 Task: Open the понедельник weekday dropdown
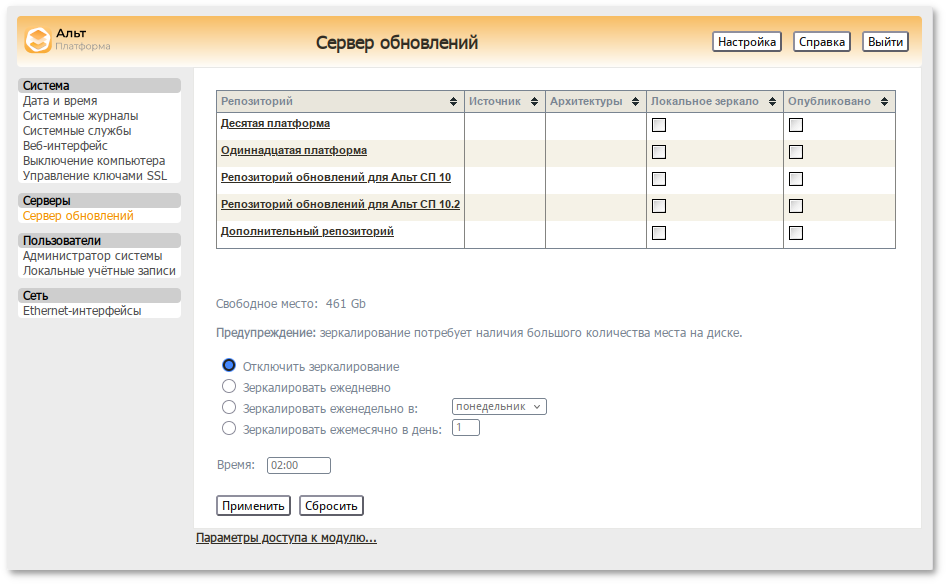(498, 407)
